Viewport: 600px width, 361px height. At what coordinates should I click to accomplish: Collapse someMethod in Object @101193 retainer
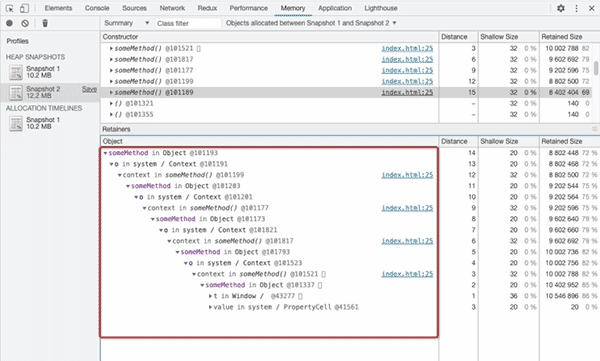coord(105,153)
